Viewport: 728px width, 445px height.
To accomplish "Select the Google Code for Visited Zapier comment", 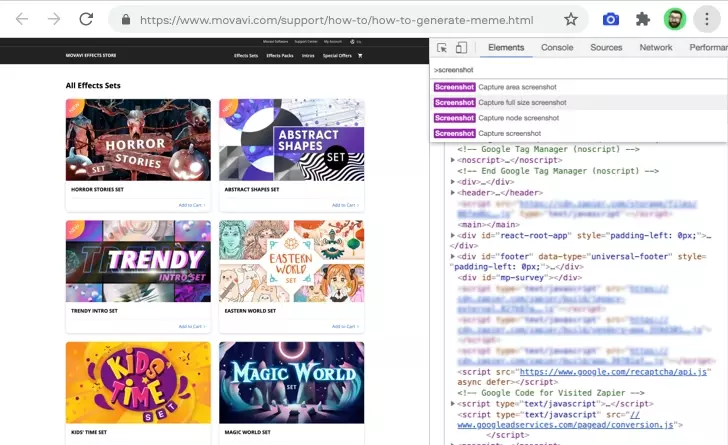I will pos(551,393).
